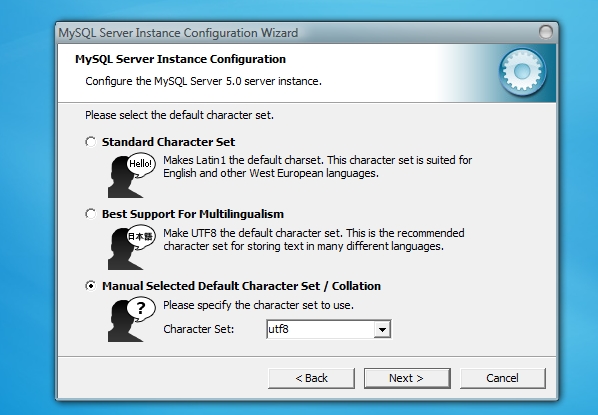Click 'Please specify the character set to use.' text

pyautogui.click(x=259, y=305)
